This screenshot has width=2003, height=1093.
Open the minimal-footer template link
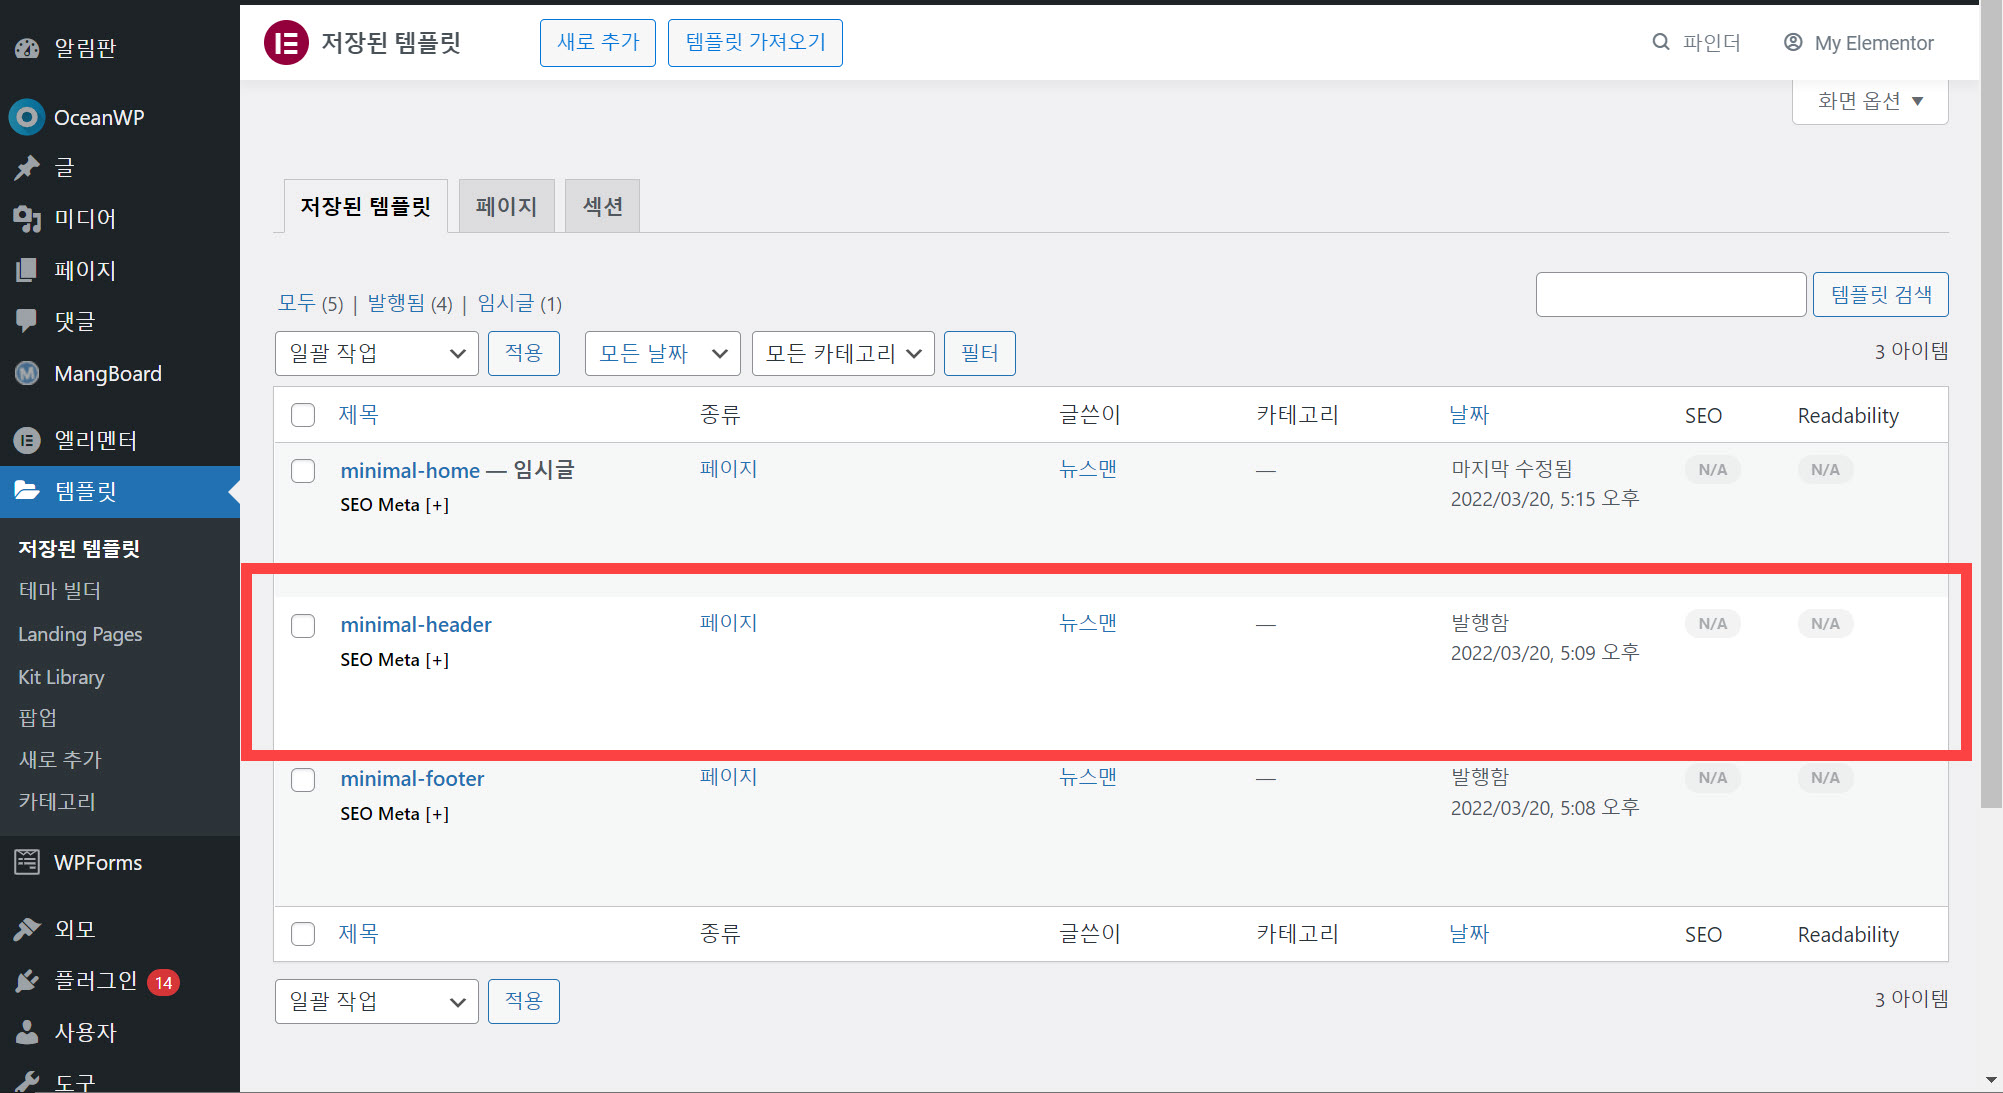[411, 778]
